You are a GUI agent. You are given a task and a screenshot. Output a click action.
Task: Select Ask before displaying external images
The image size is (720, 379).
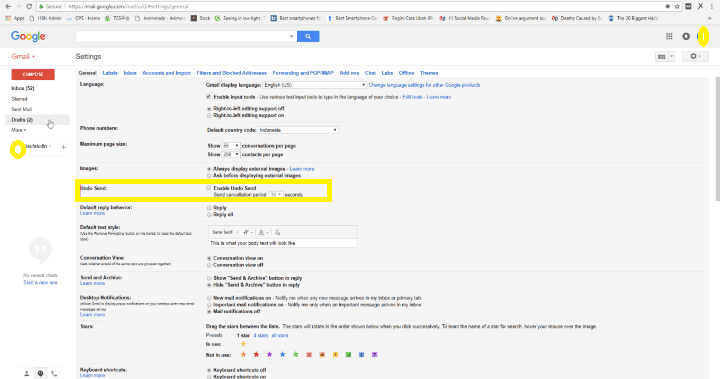tap(209, 175)
